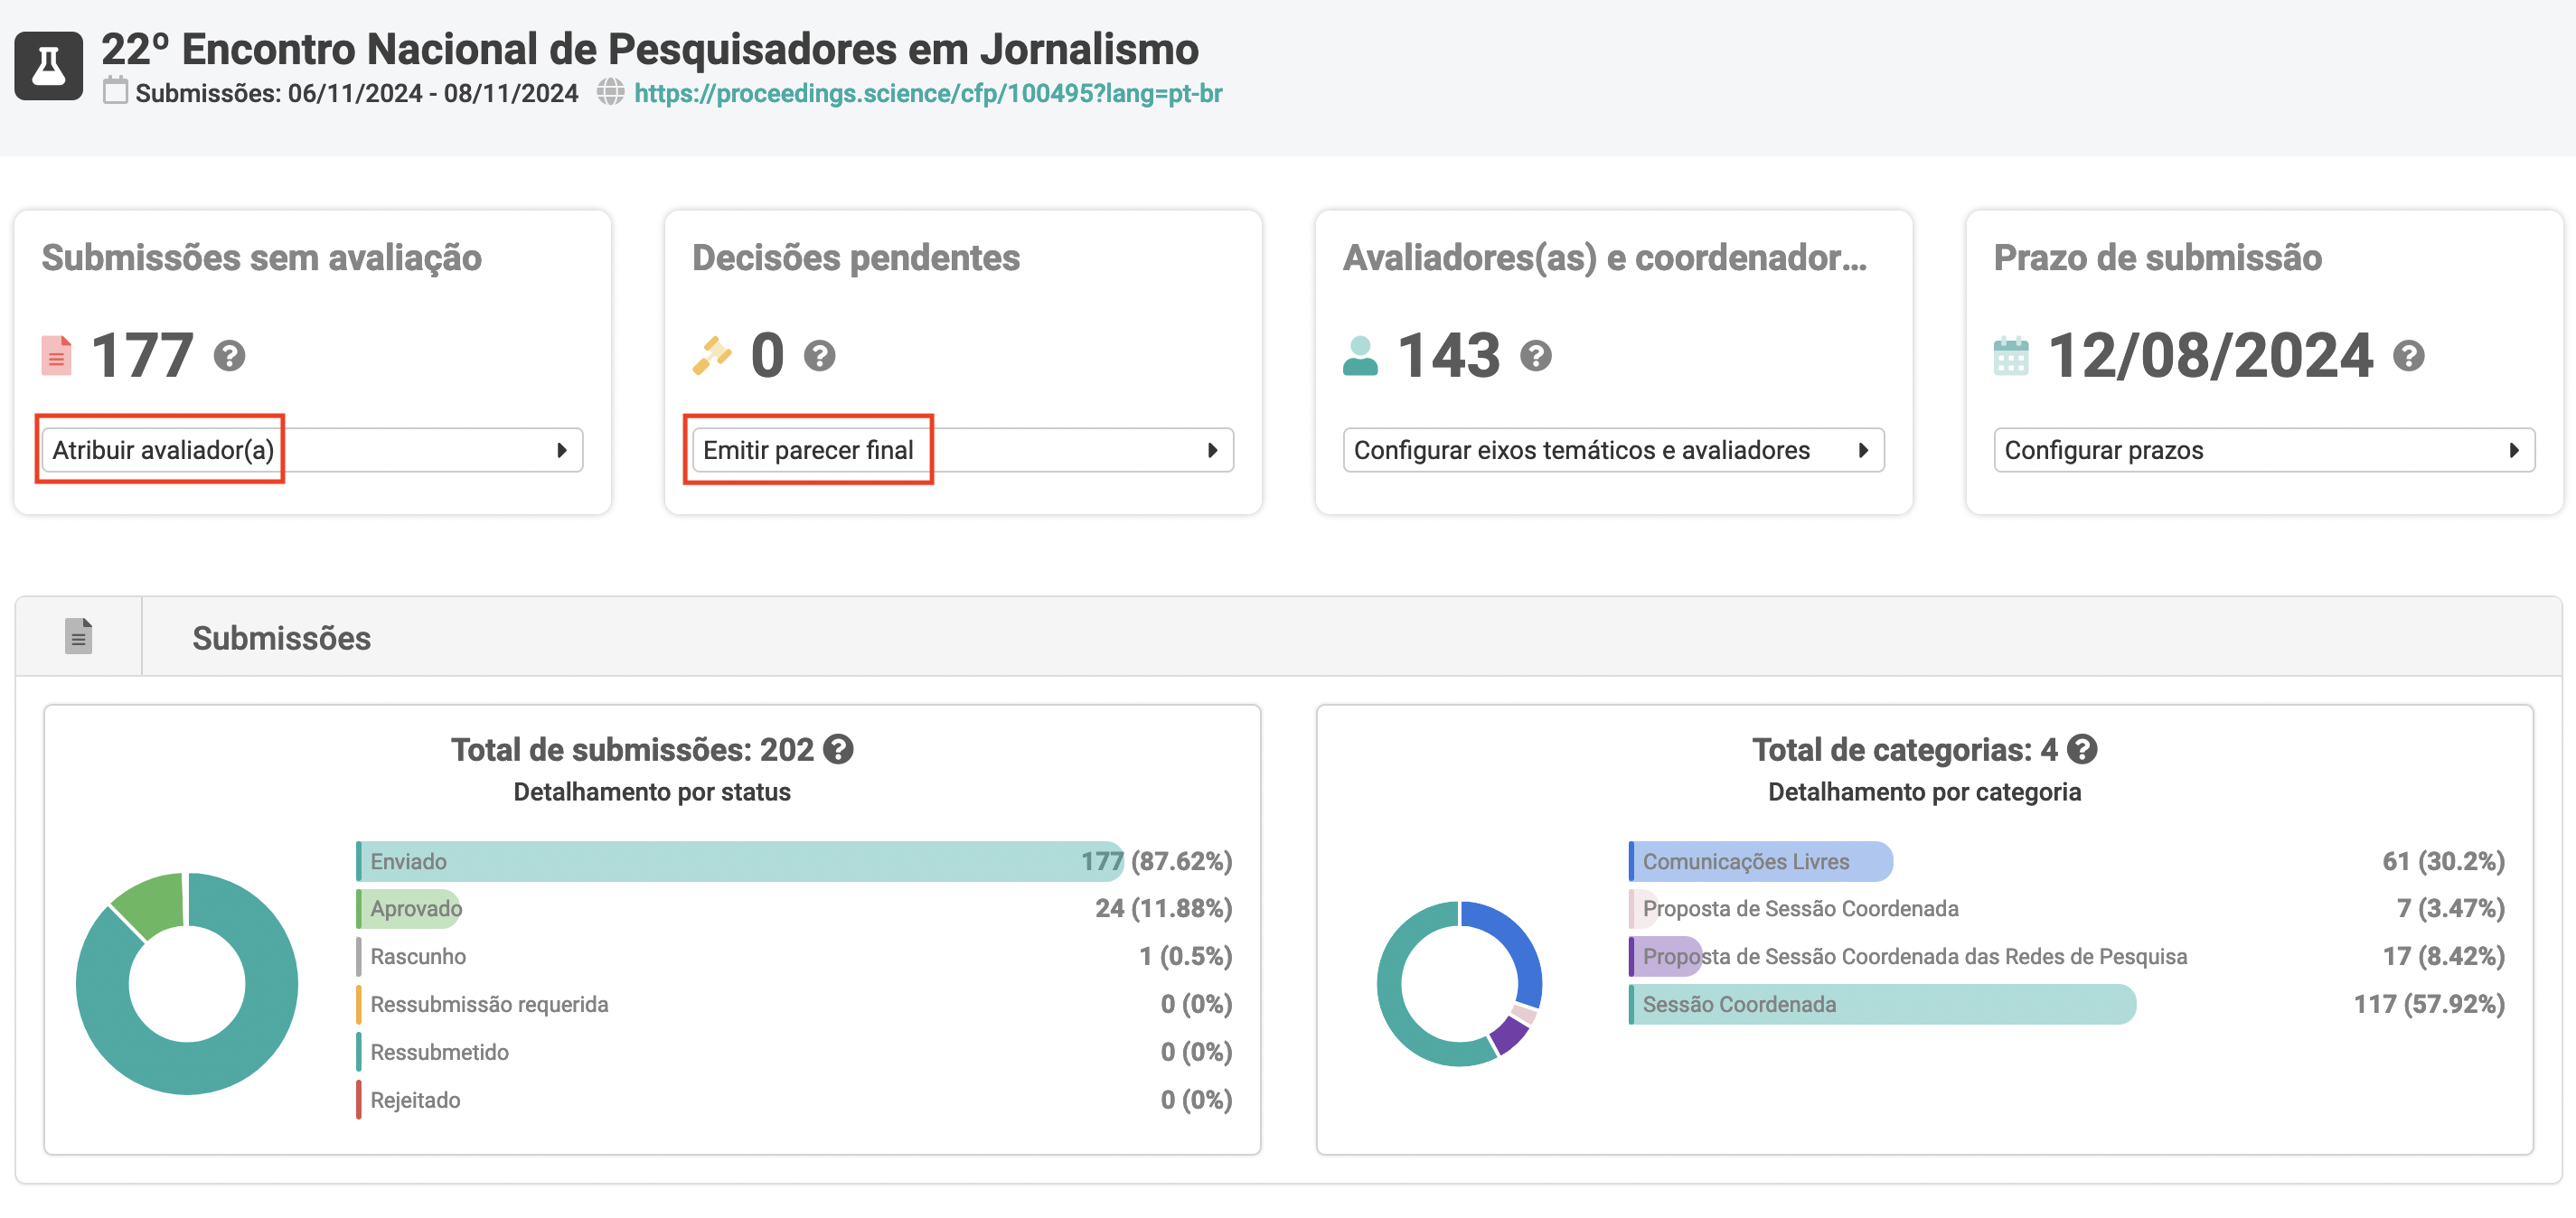Click the globe icon before the URL

pos(610,92)
